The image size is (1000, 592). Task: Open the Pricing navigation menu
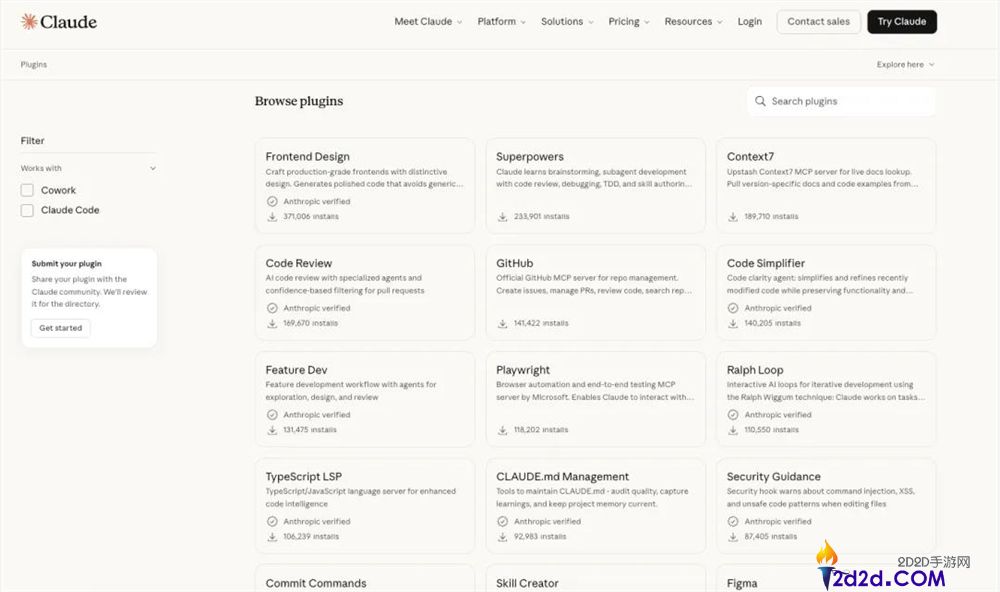click(628, 21)
